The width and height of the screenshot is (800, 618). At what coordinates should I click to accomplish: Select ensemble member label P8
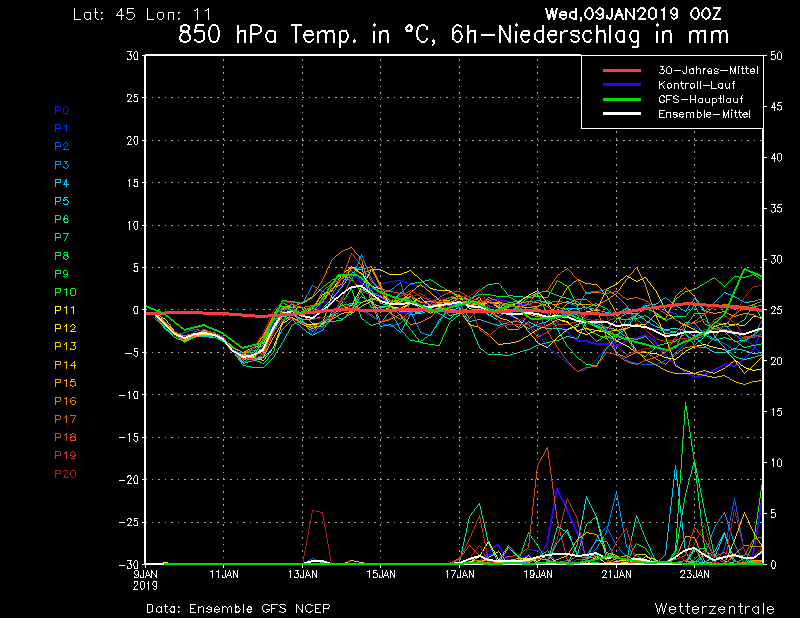[62, 256]
